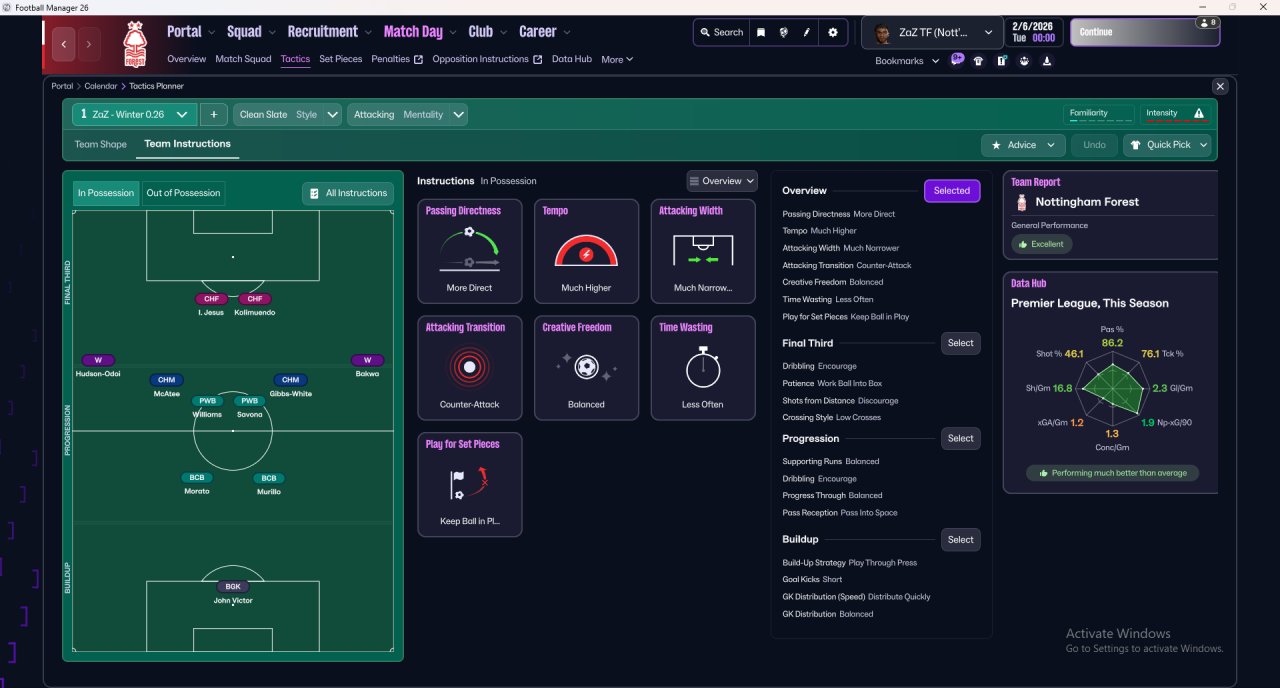Open the More submenu dropdown
Viewport: 1280px width, 688px height.
tap(618, 60)
